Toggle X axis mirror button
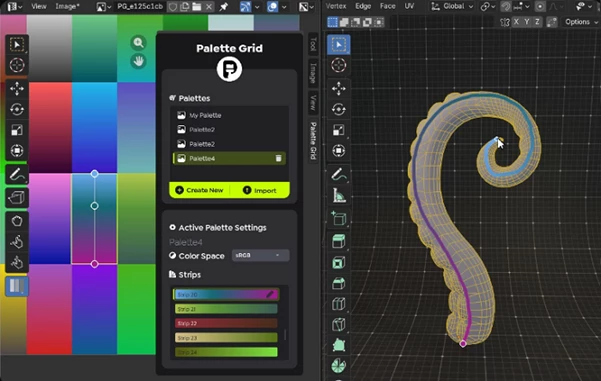601x381 pixels. click(516, 22)
